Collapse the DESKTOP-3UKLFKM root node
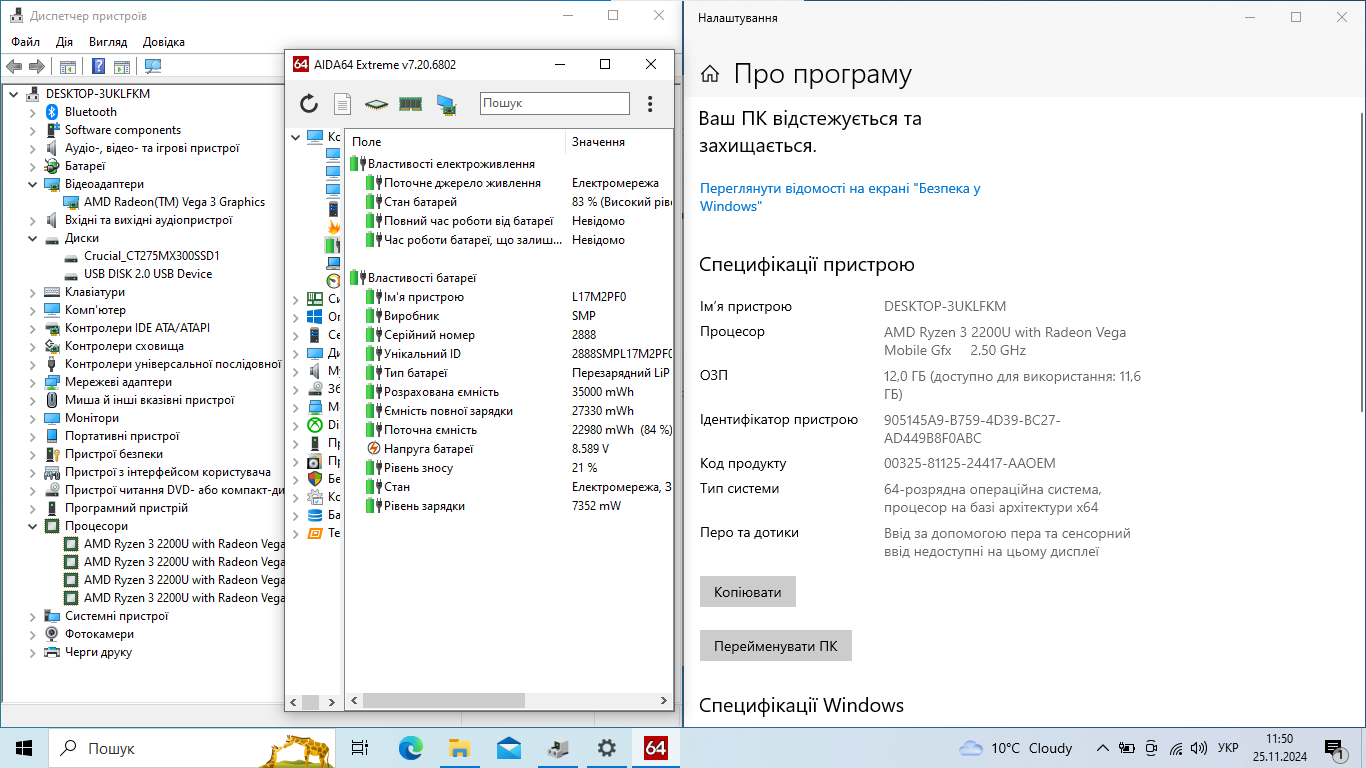 pos(14,94)
